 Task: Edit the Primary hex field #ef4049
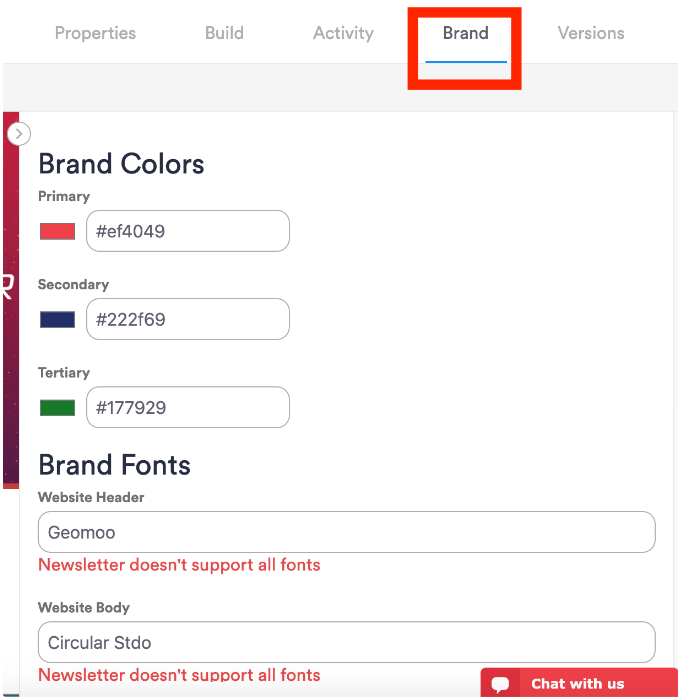pos(188,231)
